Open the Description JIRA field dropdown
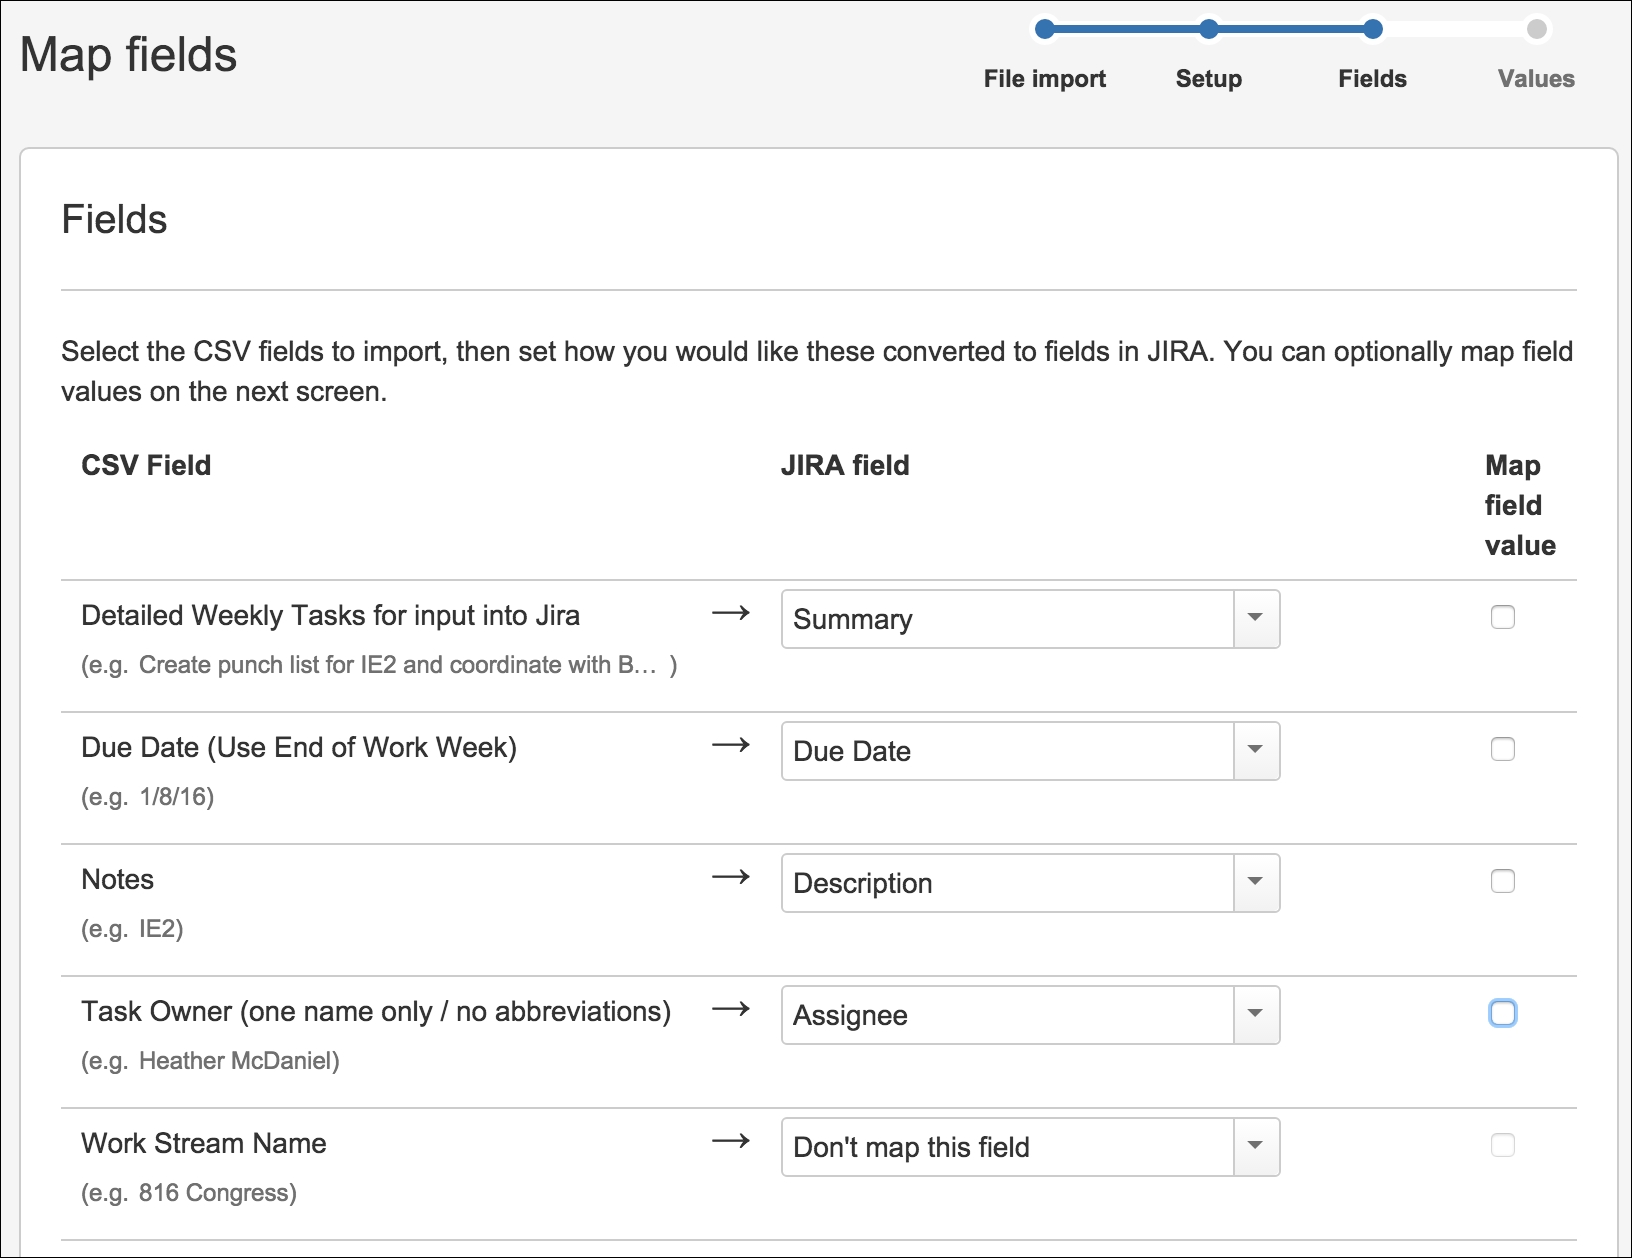This screenshot has width=1632, height=1258. [x=1030, y=883]
